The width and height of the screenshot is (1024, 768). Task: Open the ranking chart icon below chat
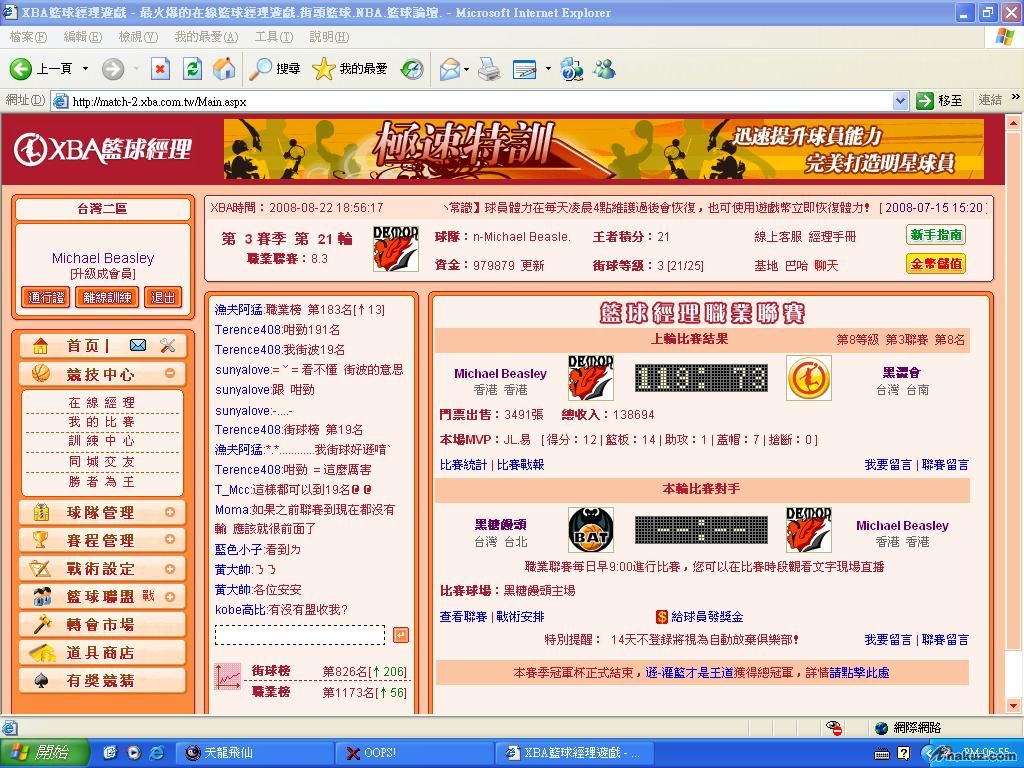[x=227, y=677]
